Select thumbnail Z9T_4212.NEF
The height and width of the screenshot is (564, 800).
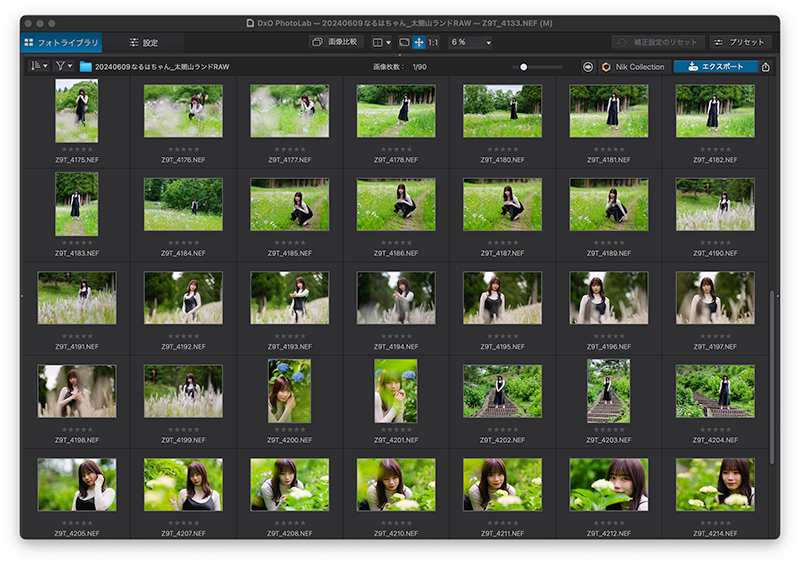tap(609, 484)
